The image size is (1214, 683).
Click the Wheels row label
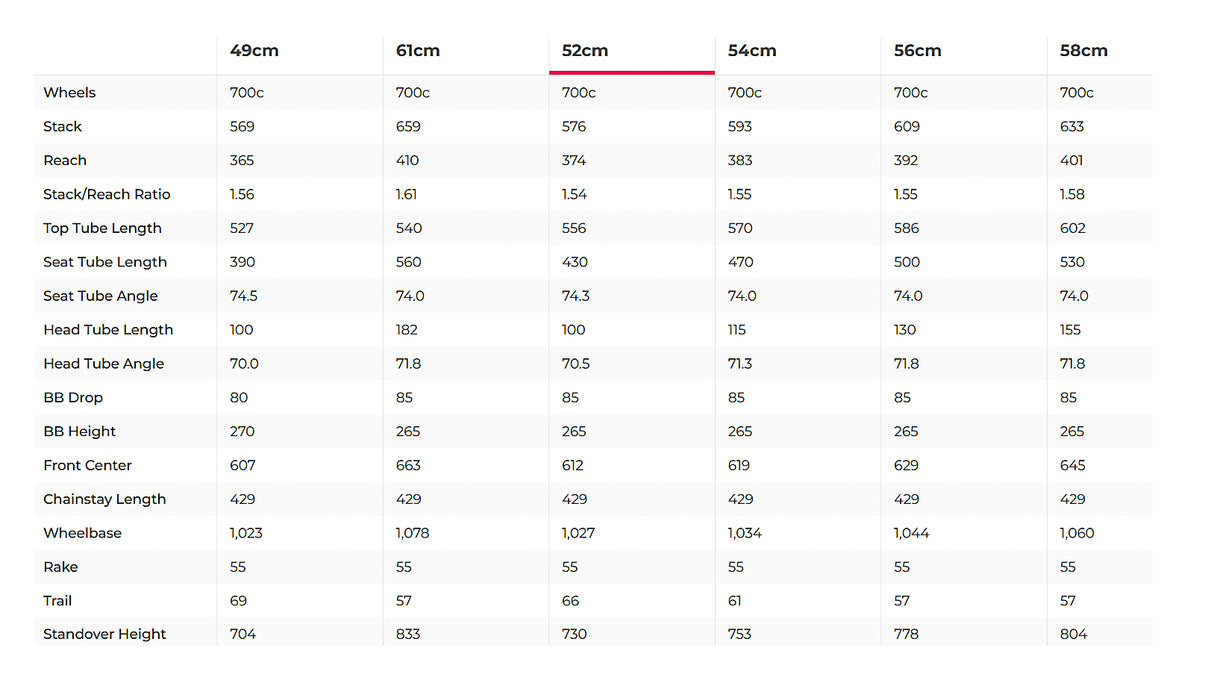[70, 93]
